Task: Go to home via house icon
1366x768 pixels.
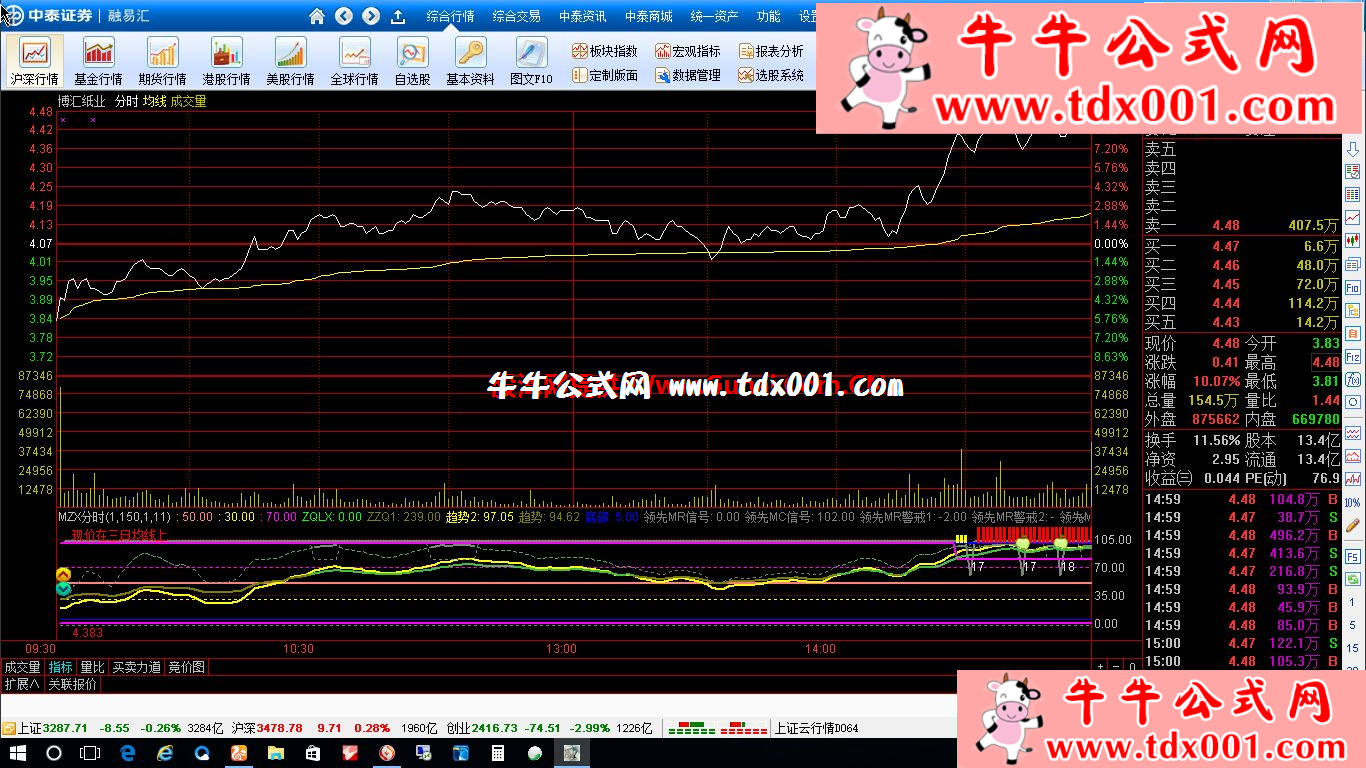Action: 317,16
